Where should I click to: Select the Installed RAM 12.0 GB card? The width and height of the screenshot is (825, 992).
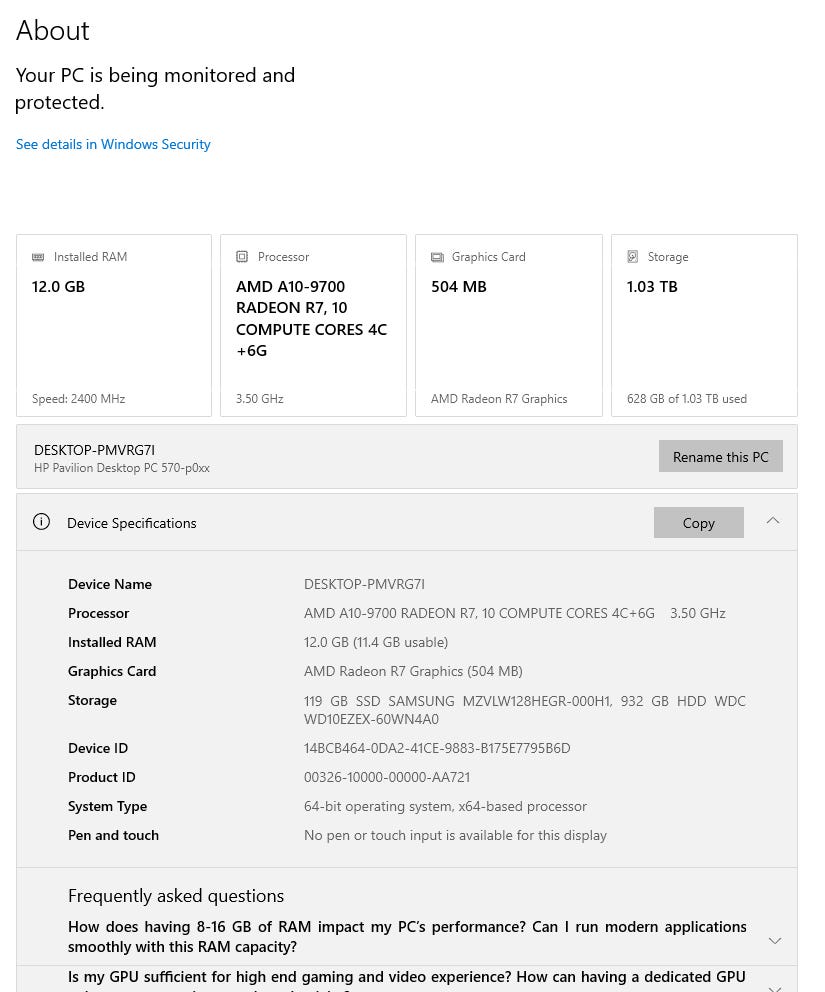pos(114,325)
